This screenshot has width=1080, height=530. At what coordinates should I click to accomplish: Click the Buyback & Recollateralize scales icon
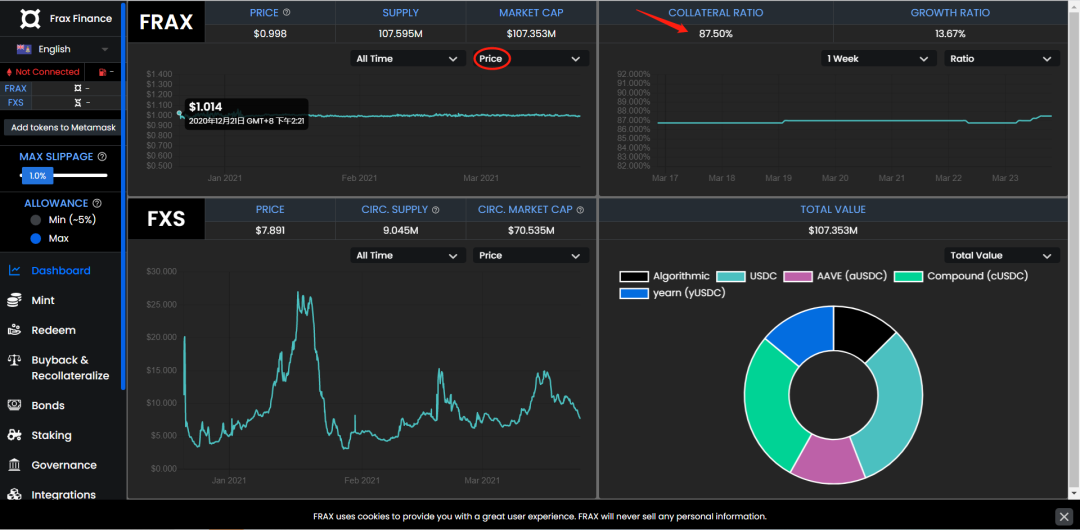pos(14,360)
